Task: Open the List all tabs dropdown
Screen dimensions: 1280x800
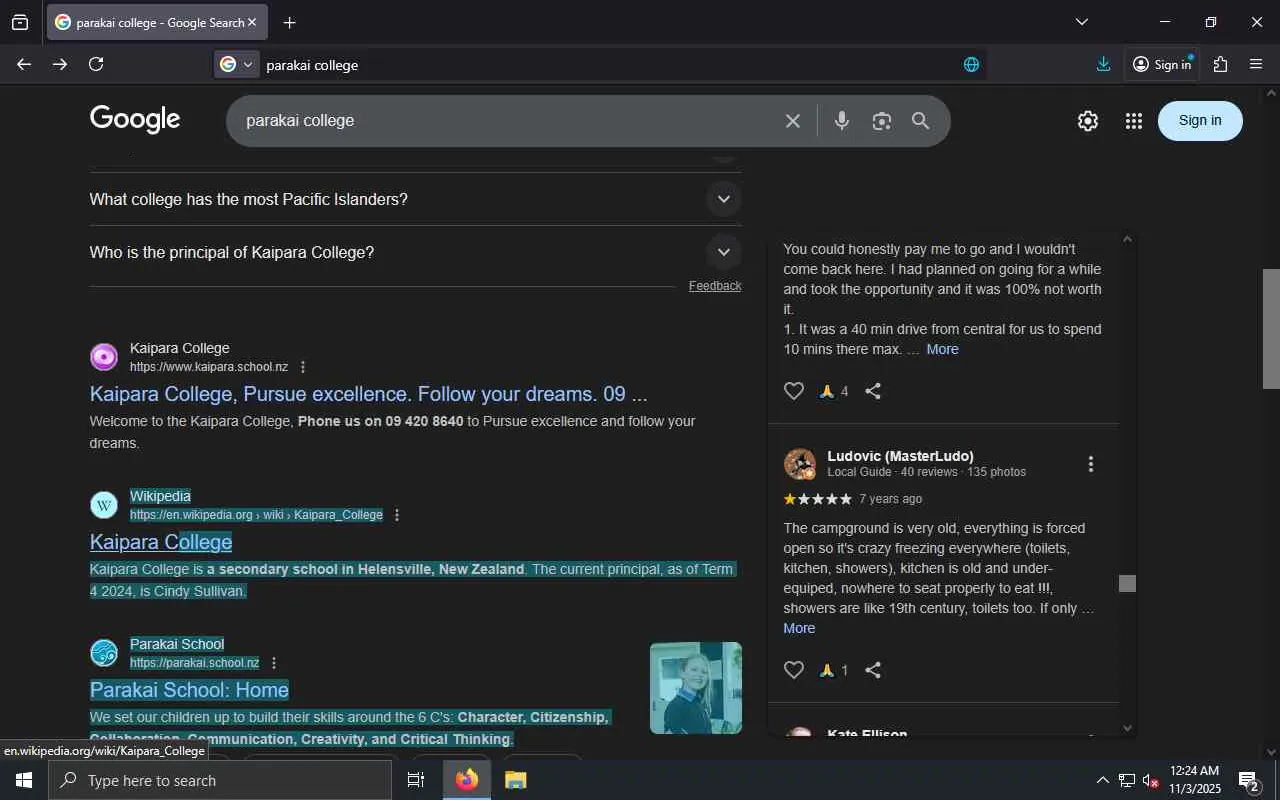Action: click(1081, 22)
